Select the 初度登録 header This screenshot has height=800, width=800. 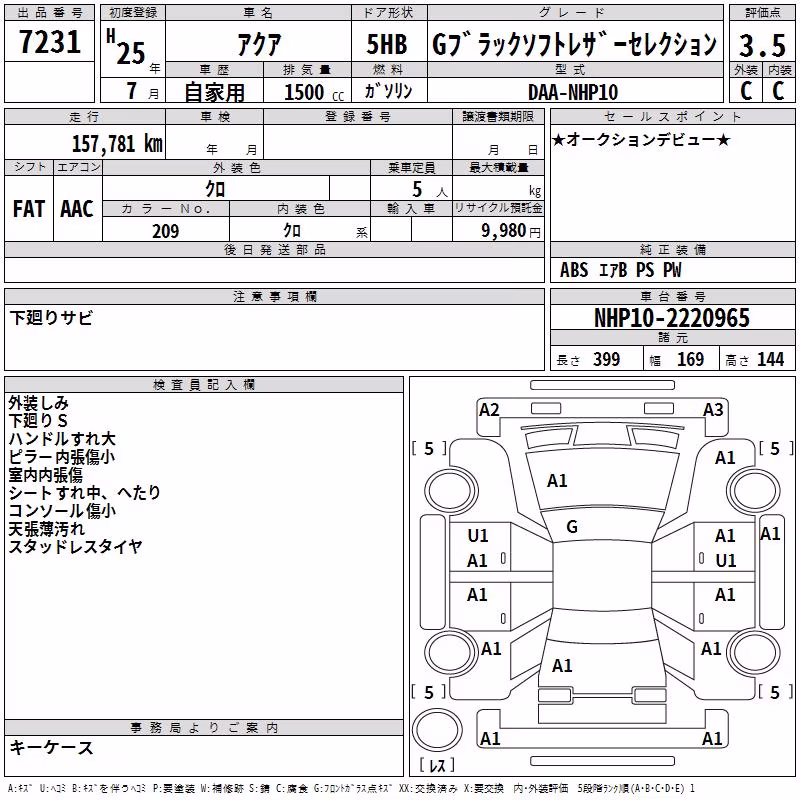133,13
